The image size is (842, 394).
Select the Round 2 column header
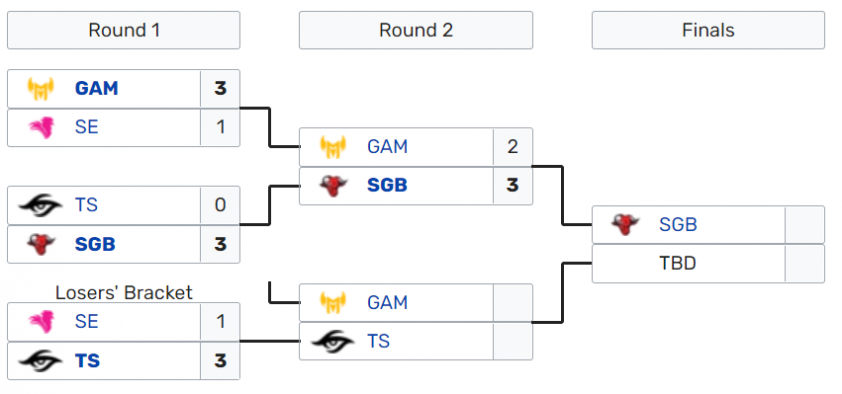416,30
